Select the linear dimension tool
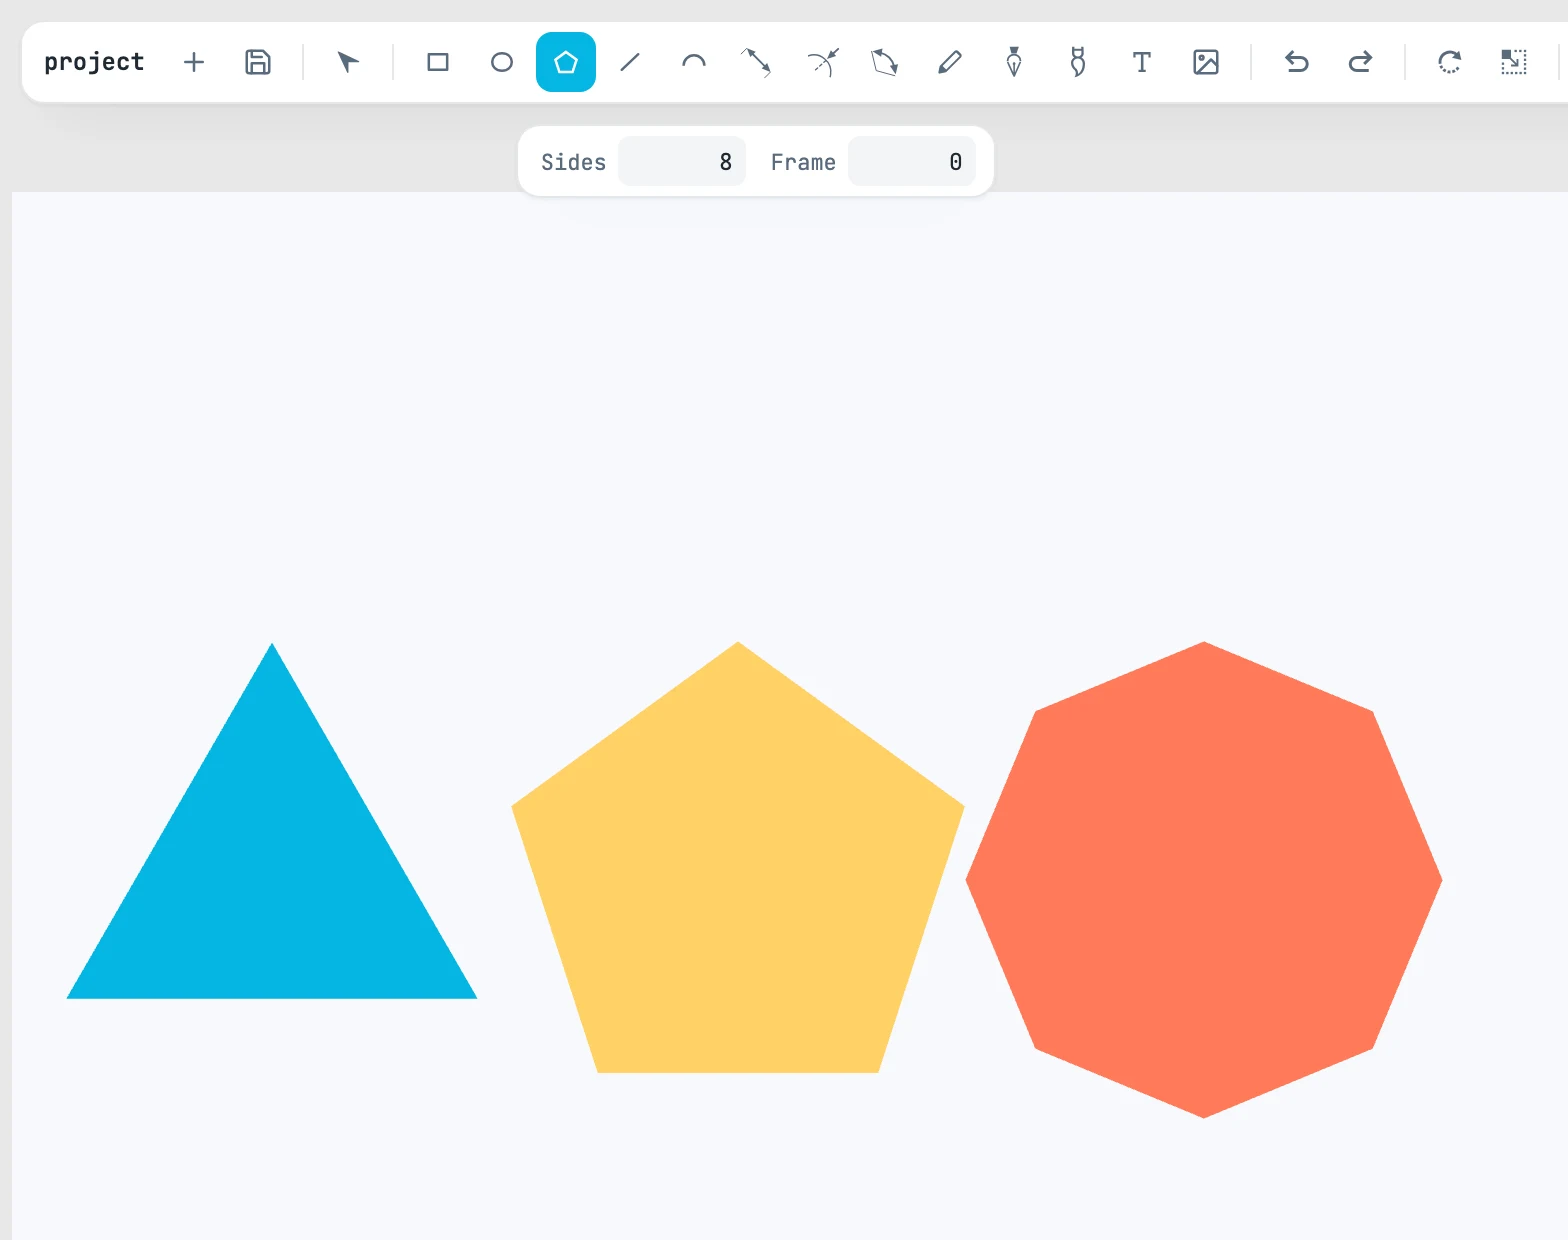Viewport: 1568px width, 1240px height. pos(756,62)
